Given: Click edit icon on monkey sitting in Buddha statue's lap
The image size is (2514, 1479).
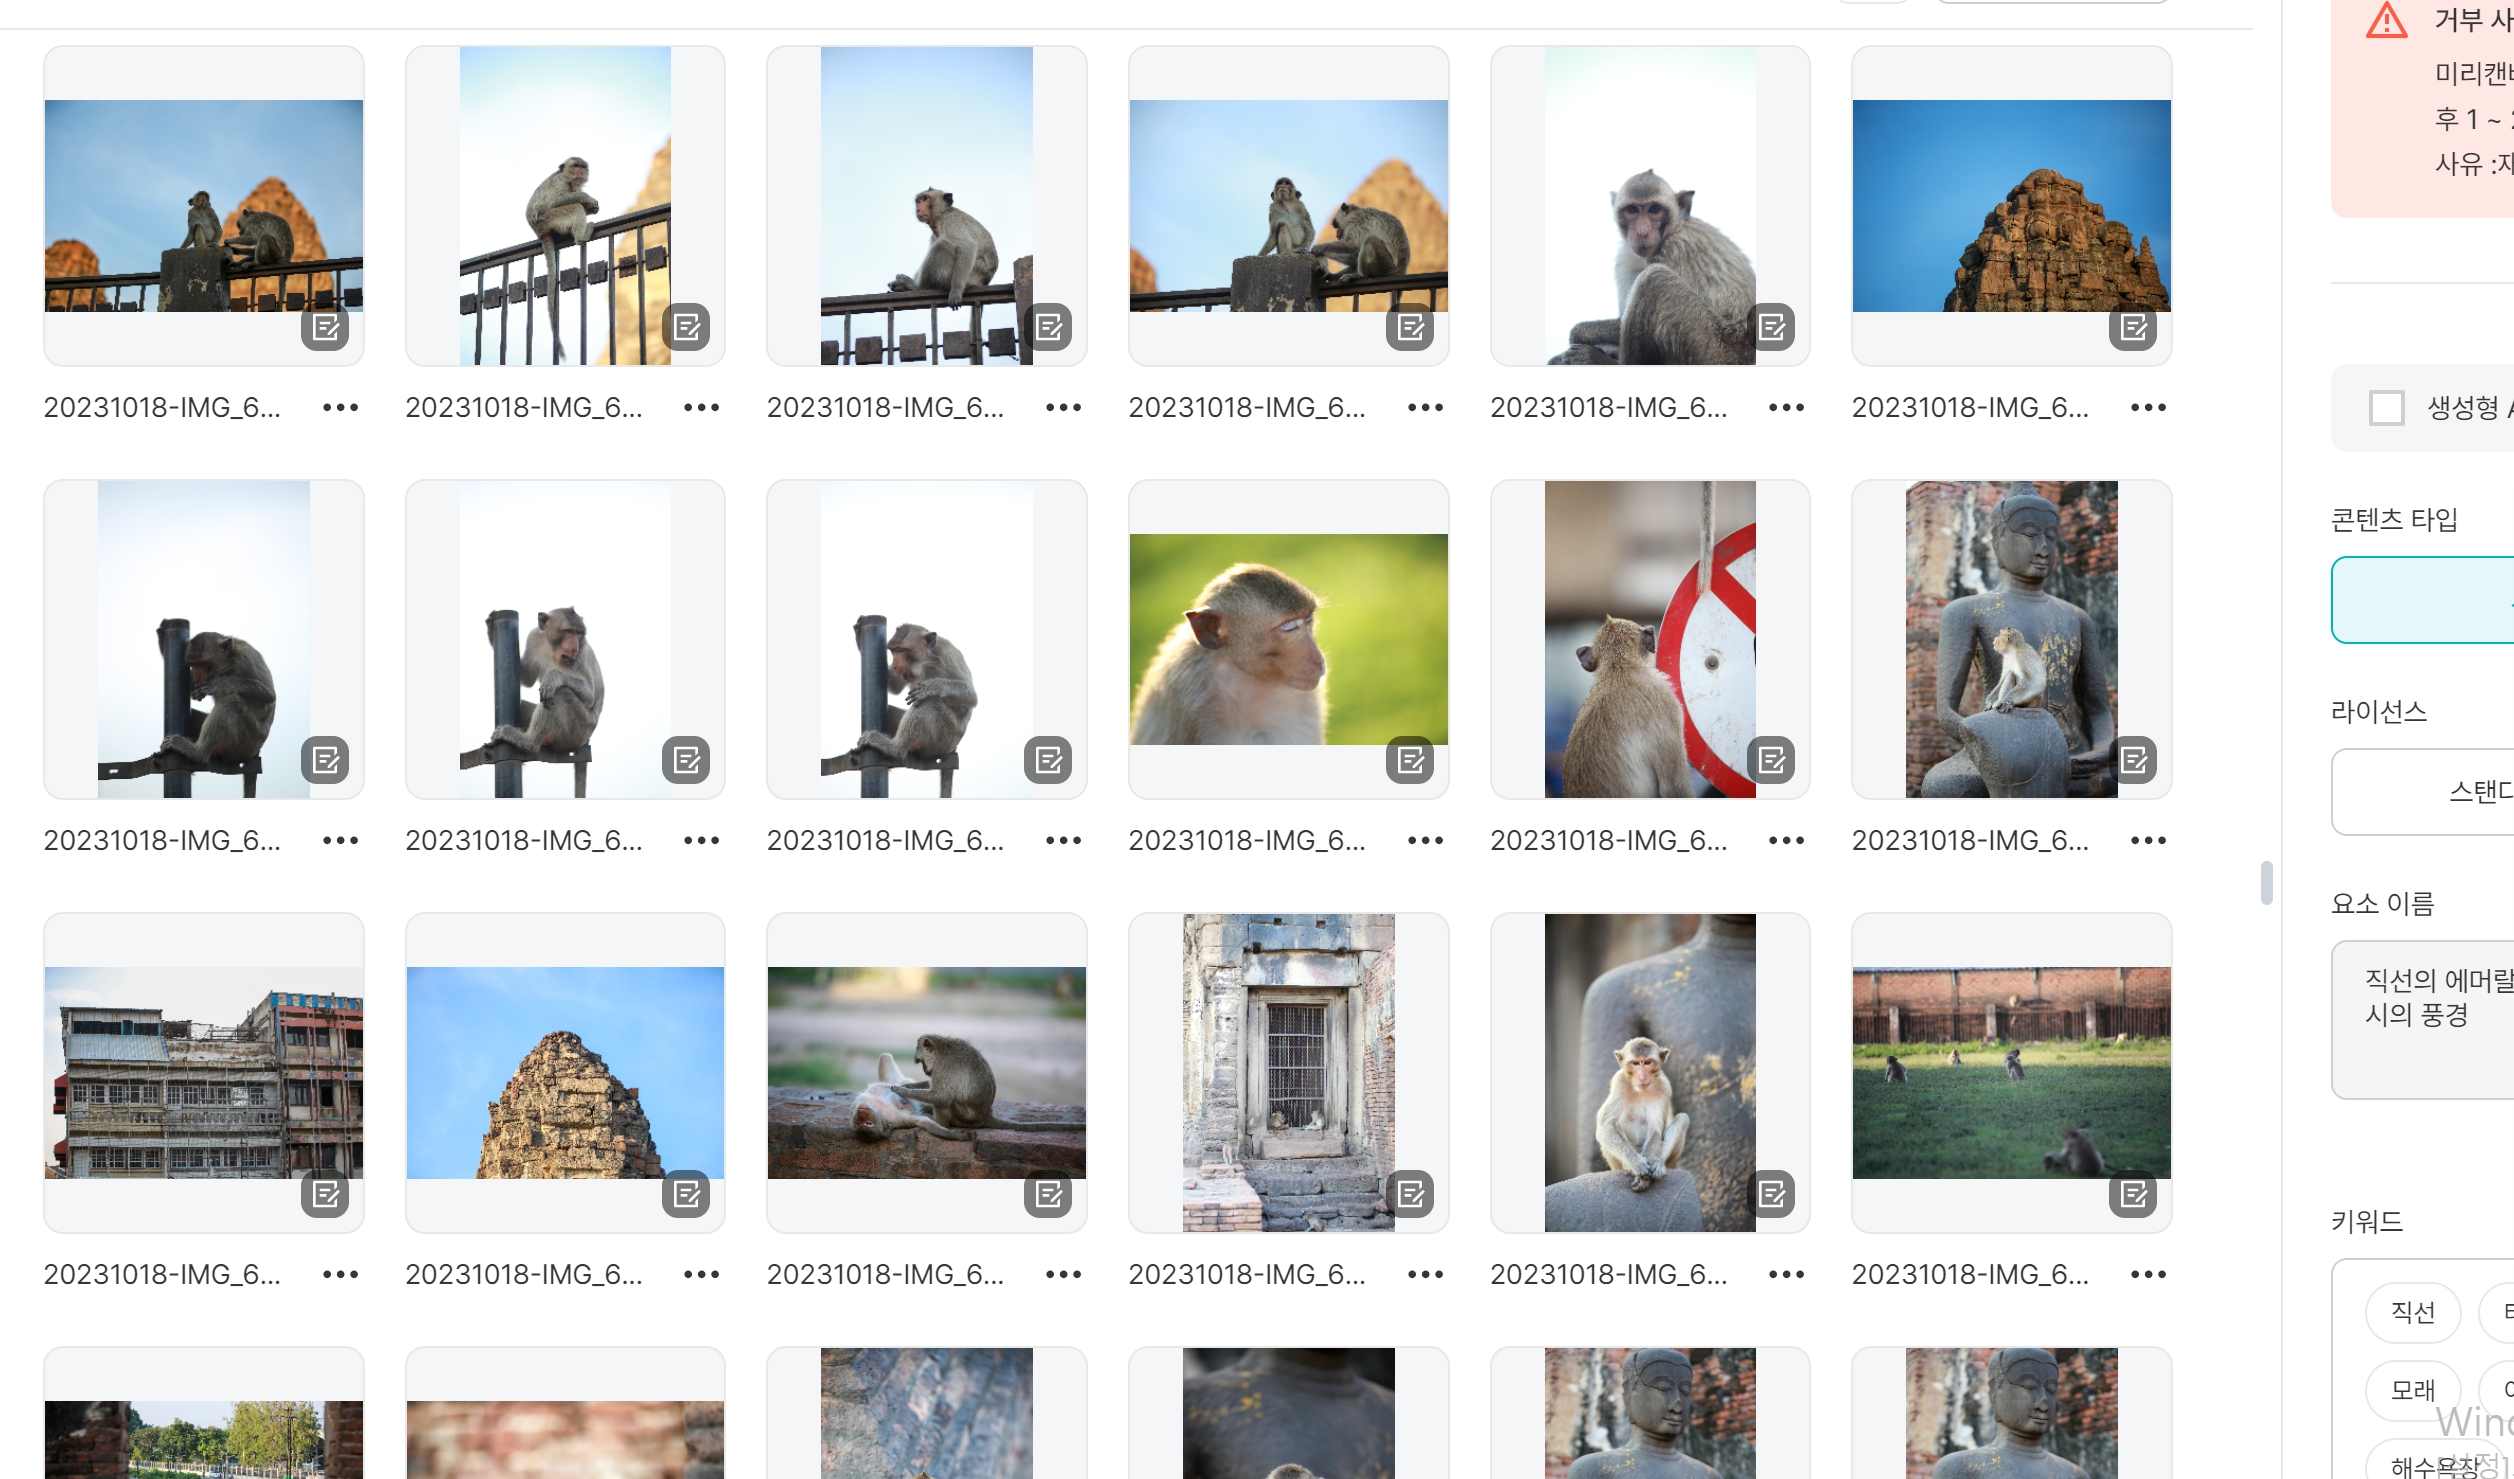Looking at the screenshot, I should (x=2133, y=761).
